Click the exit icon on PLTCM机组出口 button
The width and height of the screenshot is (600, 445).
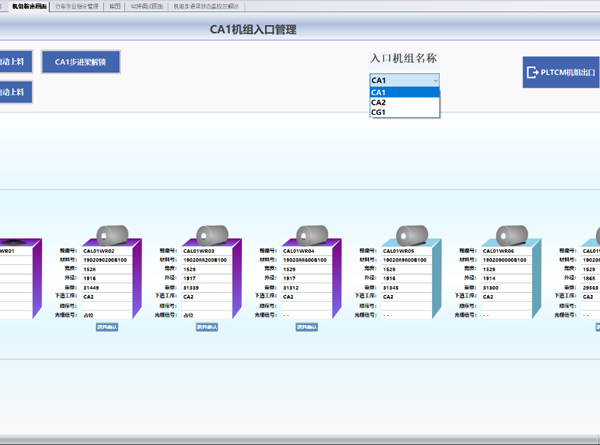tap(532, 72)
